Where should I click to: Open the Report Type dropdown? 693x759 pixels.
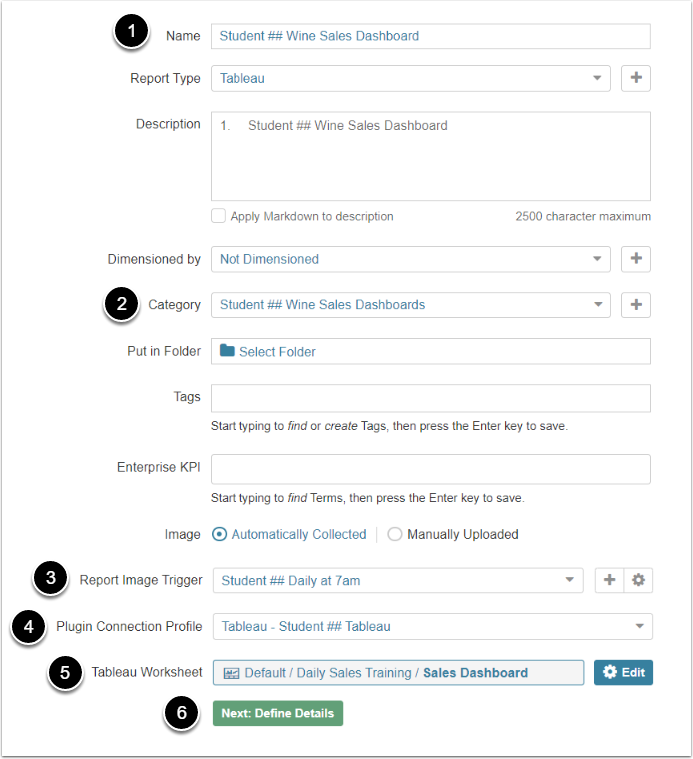(x=410, y=78)
